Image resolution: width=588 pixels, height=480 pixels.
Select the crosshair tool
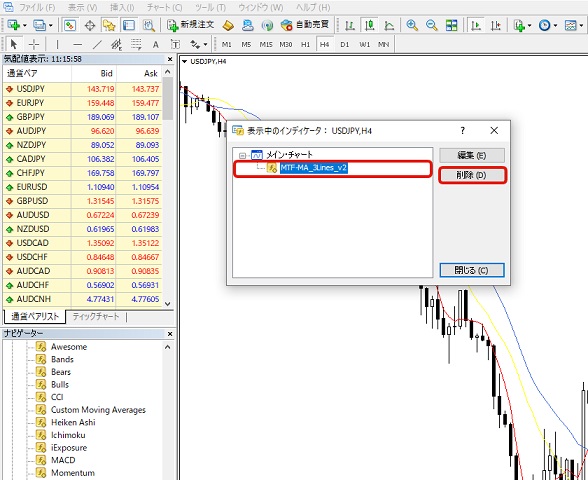coord(34,44)
